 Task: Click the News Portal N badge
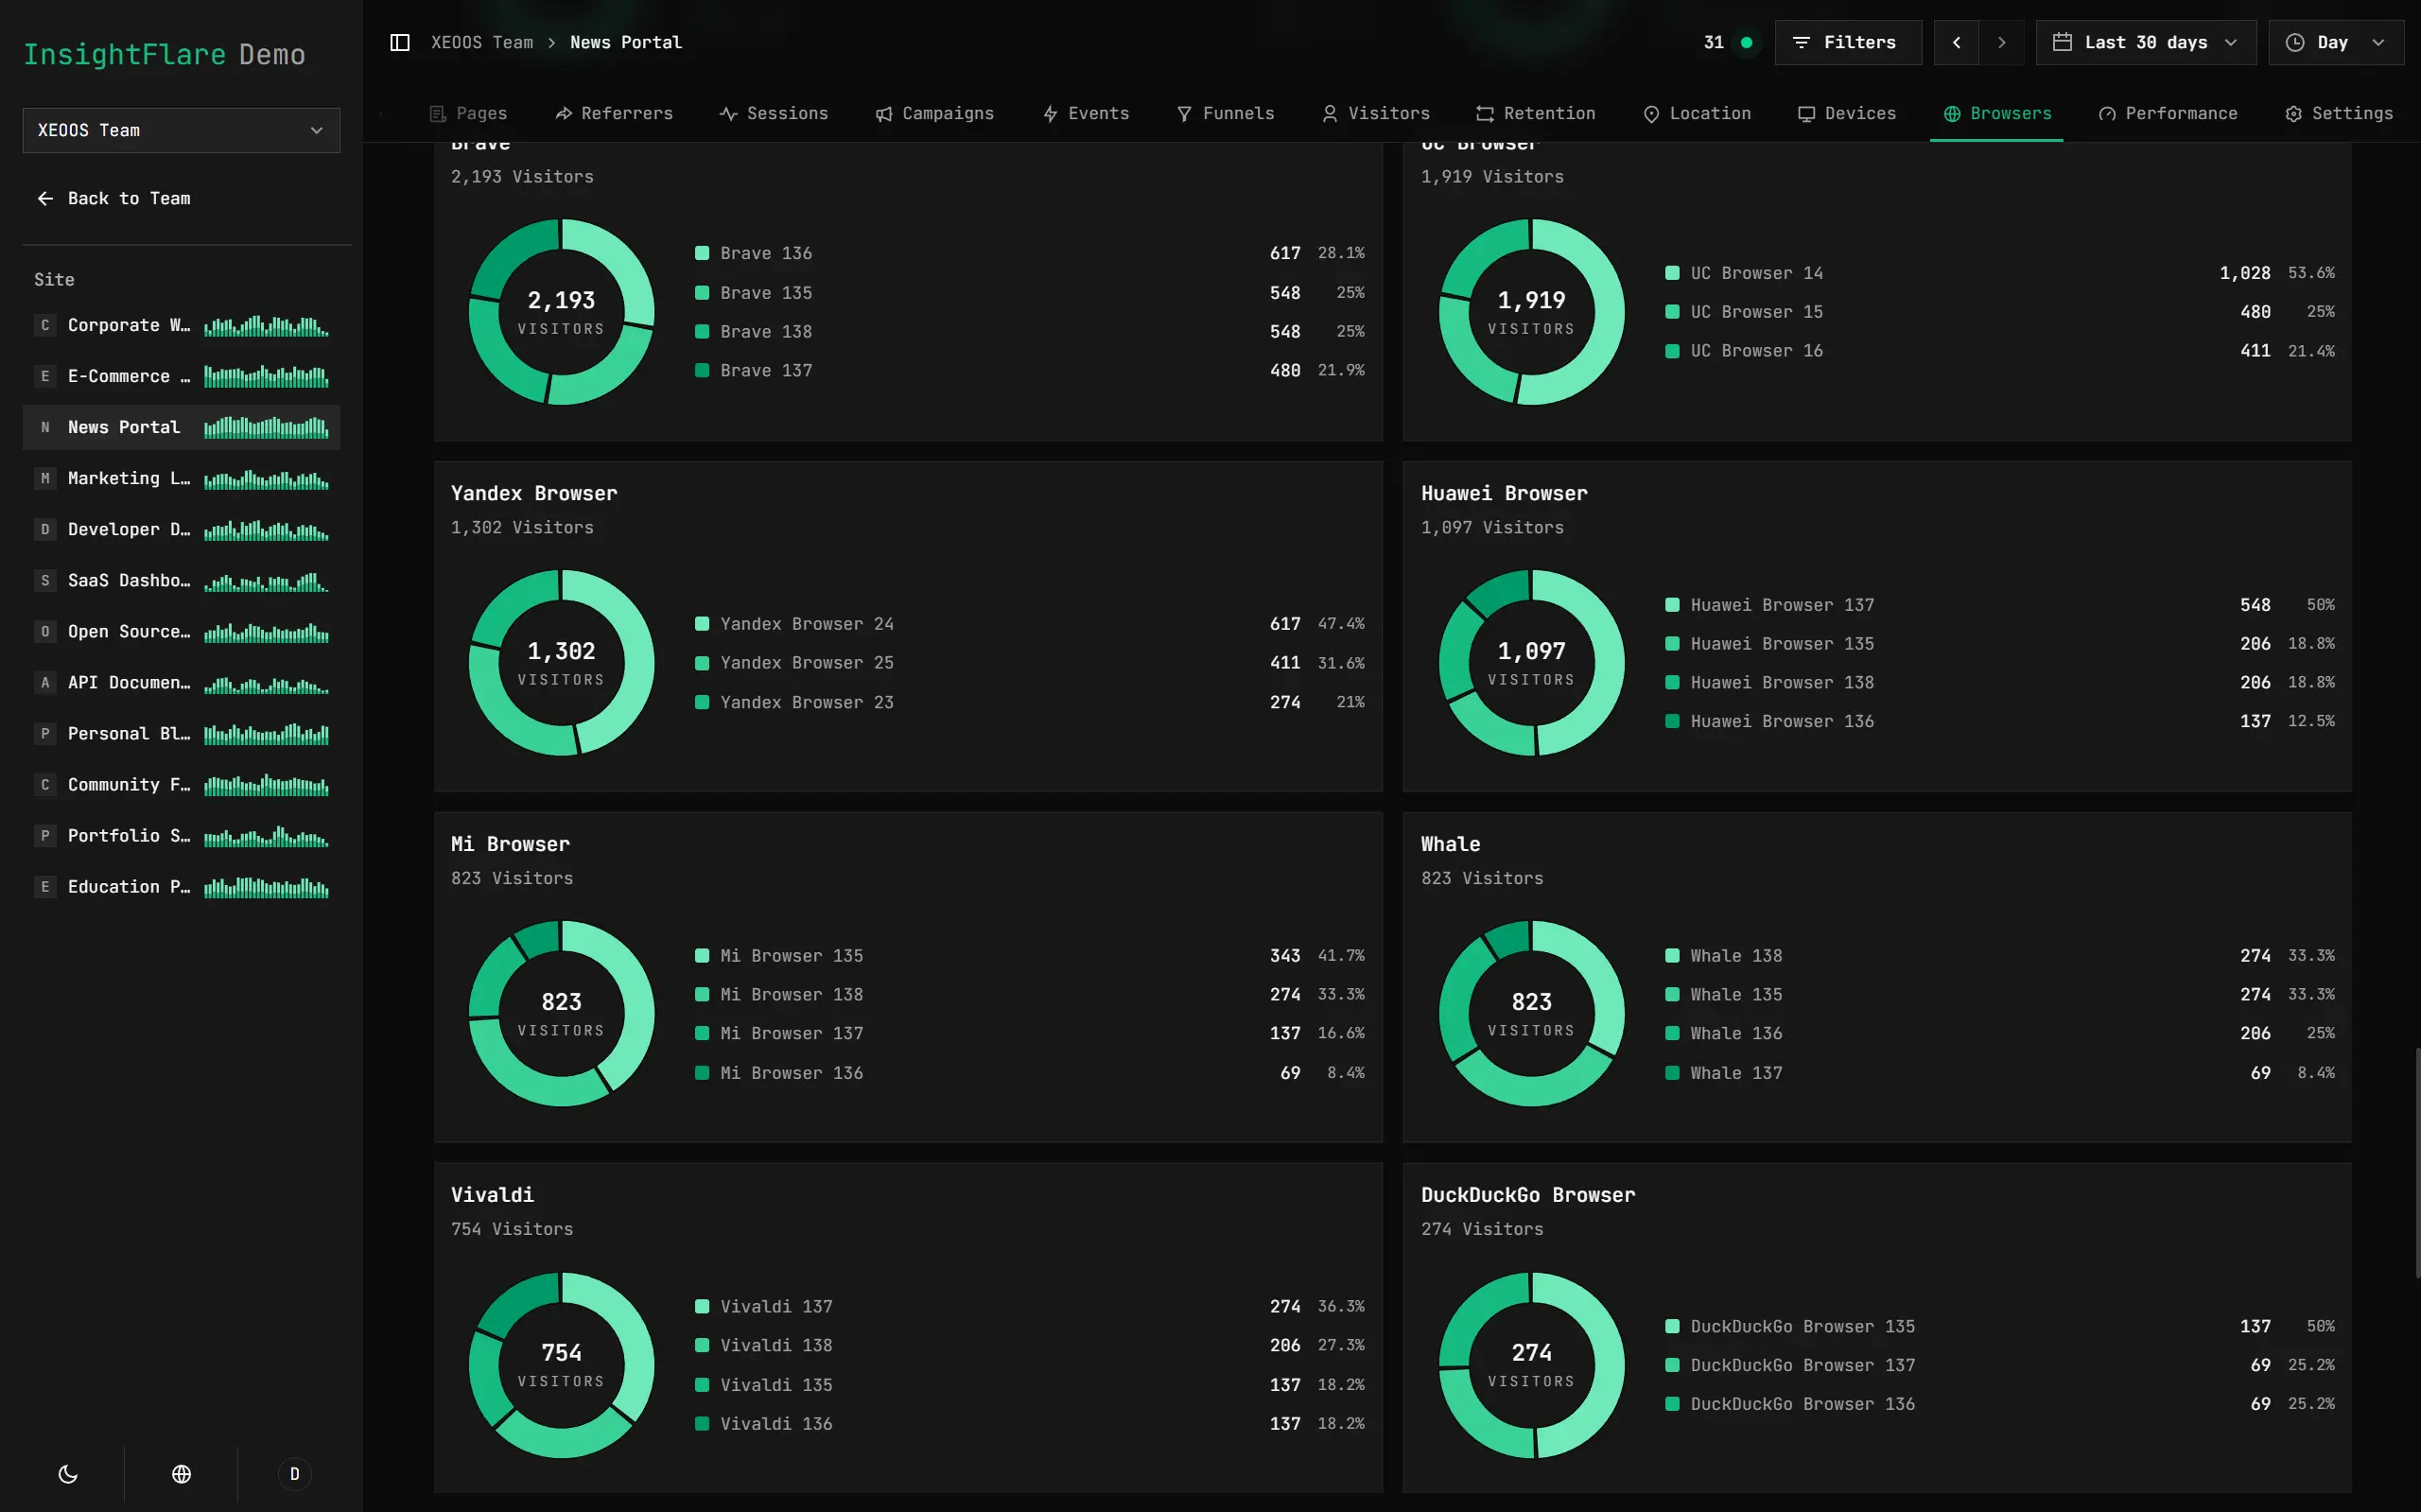45,428
